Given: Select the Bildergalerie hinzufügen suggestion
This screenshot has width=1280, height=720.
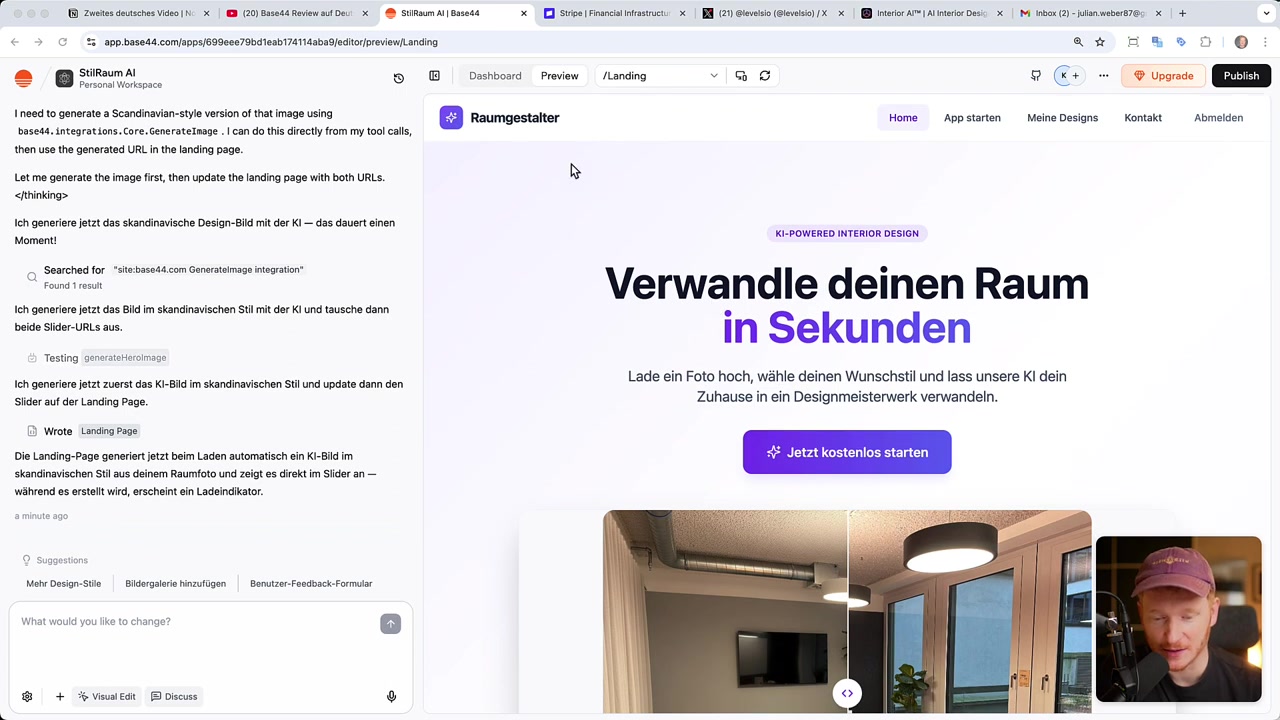Looking at the screenshot, I should (175, 583).
